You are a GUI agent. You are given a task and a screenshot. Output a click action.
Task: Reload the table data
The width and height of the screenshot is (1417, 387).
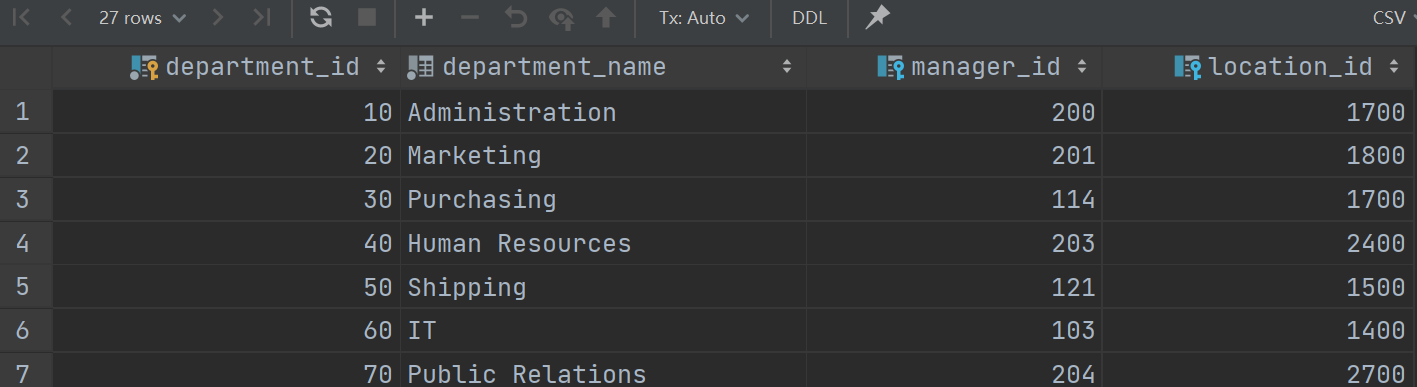click(x=320, y=18)
